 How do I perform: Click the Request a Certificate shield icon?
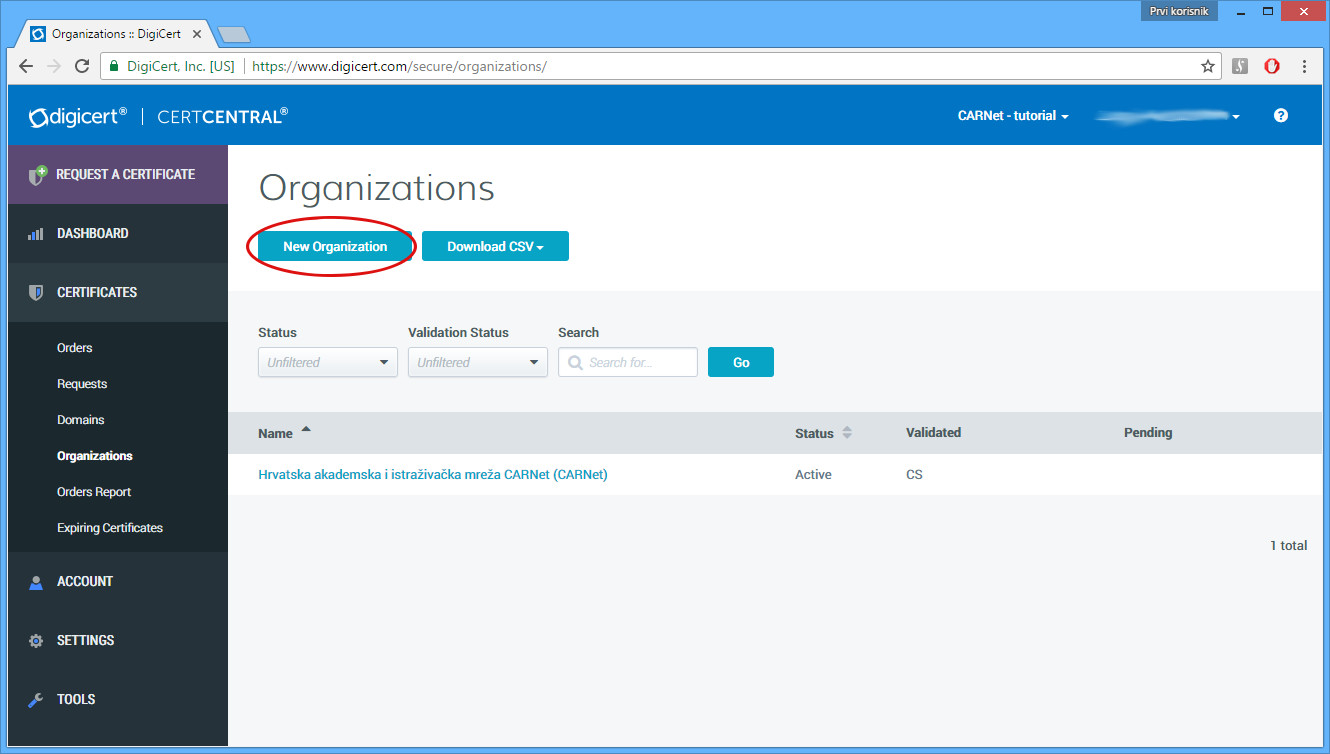[x=37, y=175]
